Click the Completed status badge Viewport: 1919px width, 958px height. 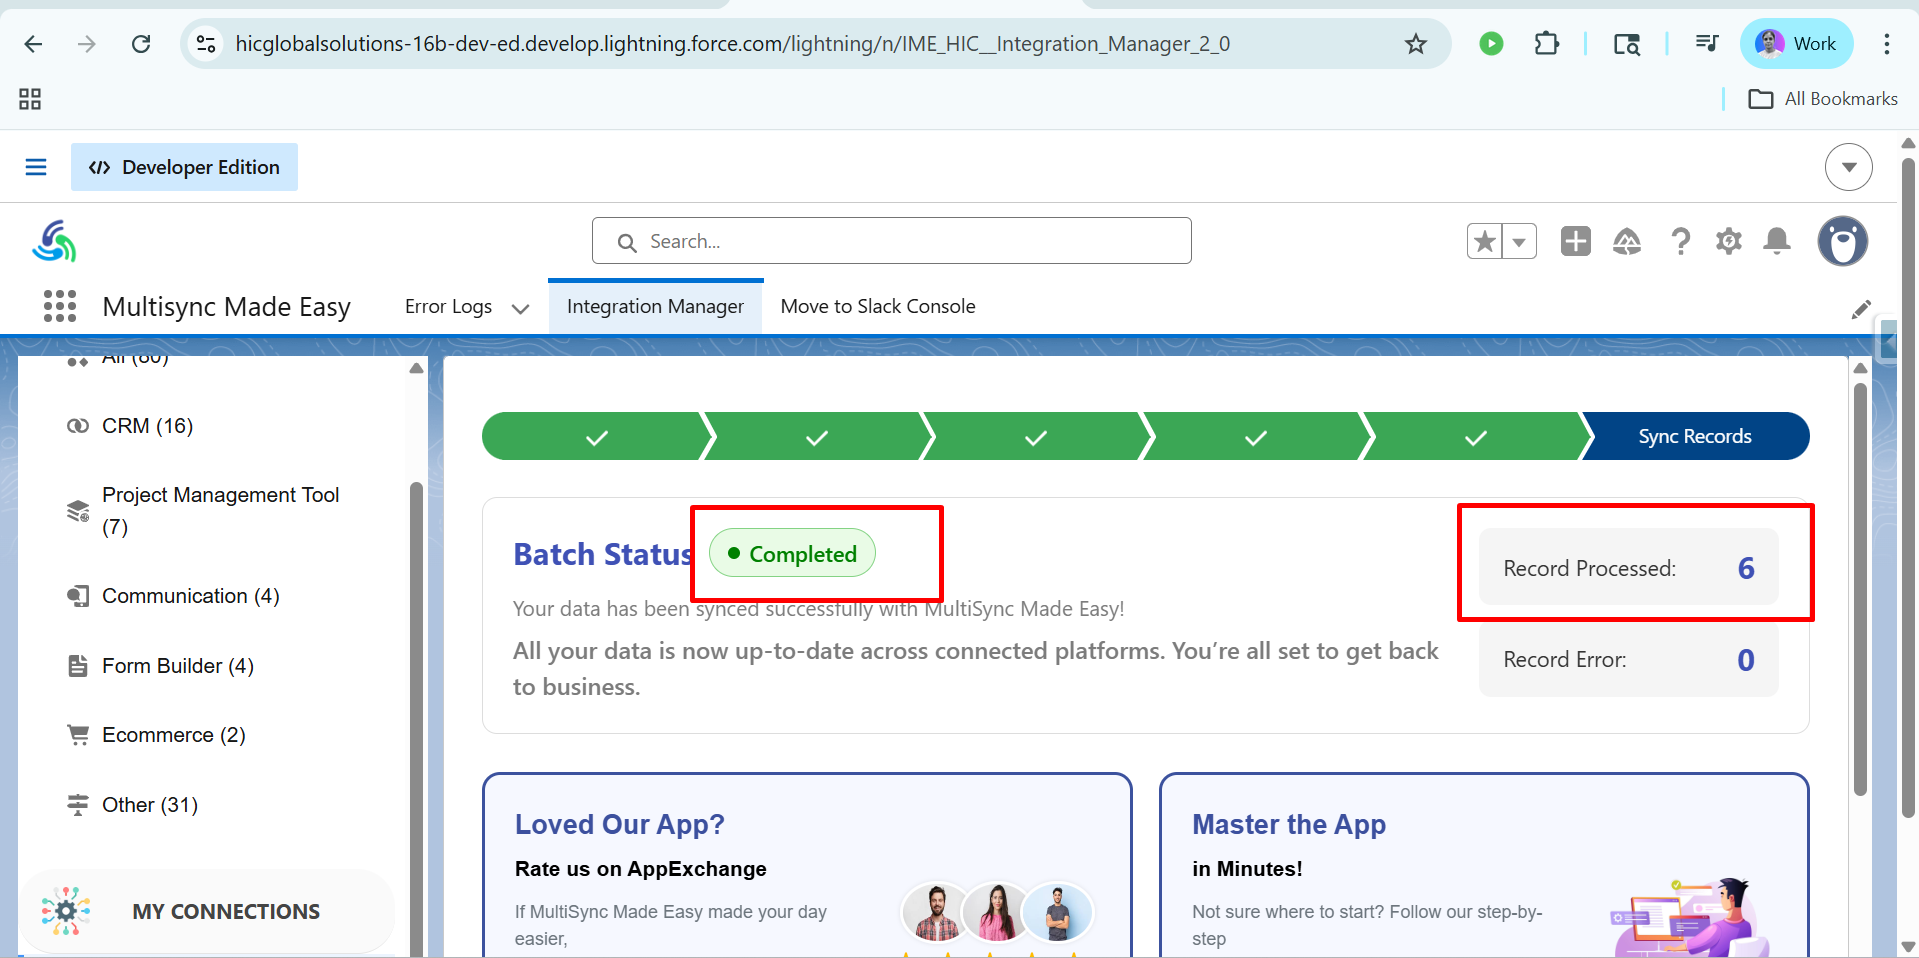792,554
